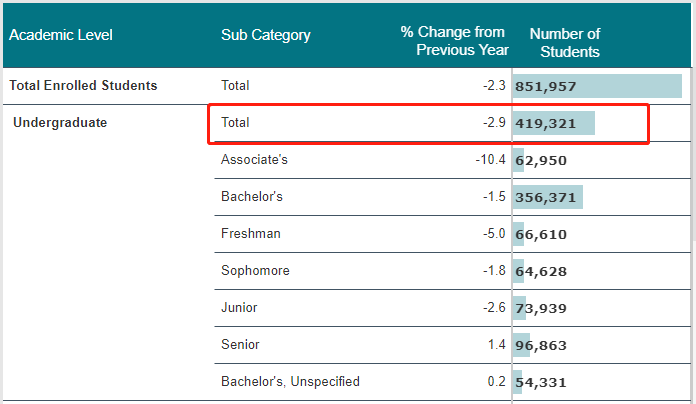Select the Freshman sub category row

pyautogui.click(x=251, y=234)
